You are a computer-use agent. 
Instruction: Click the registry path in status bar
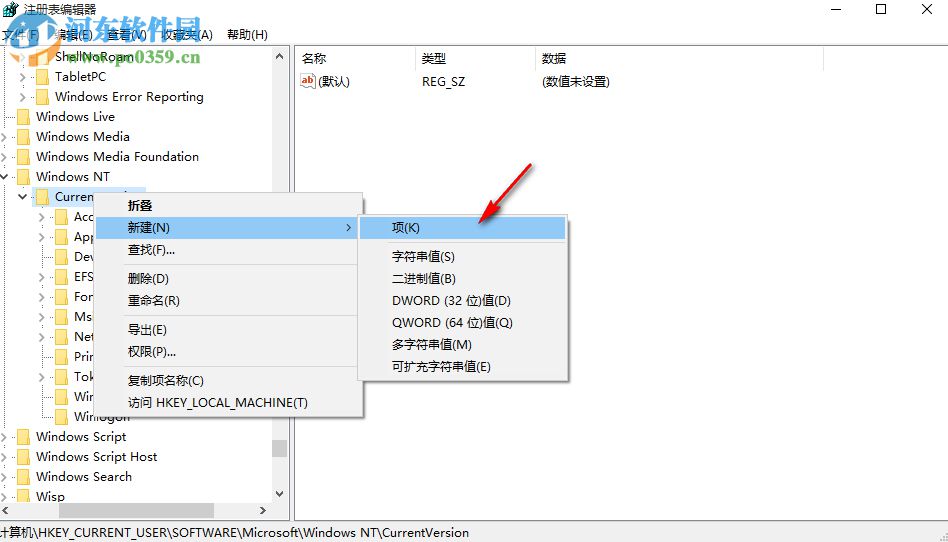click(x=235, y=533)
